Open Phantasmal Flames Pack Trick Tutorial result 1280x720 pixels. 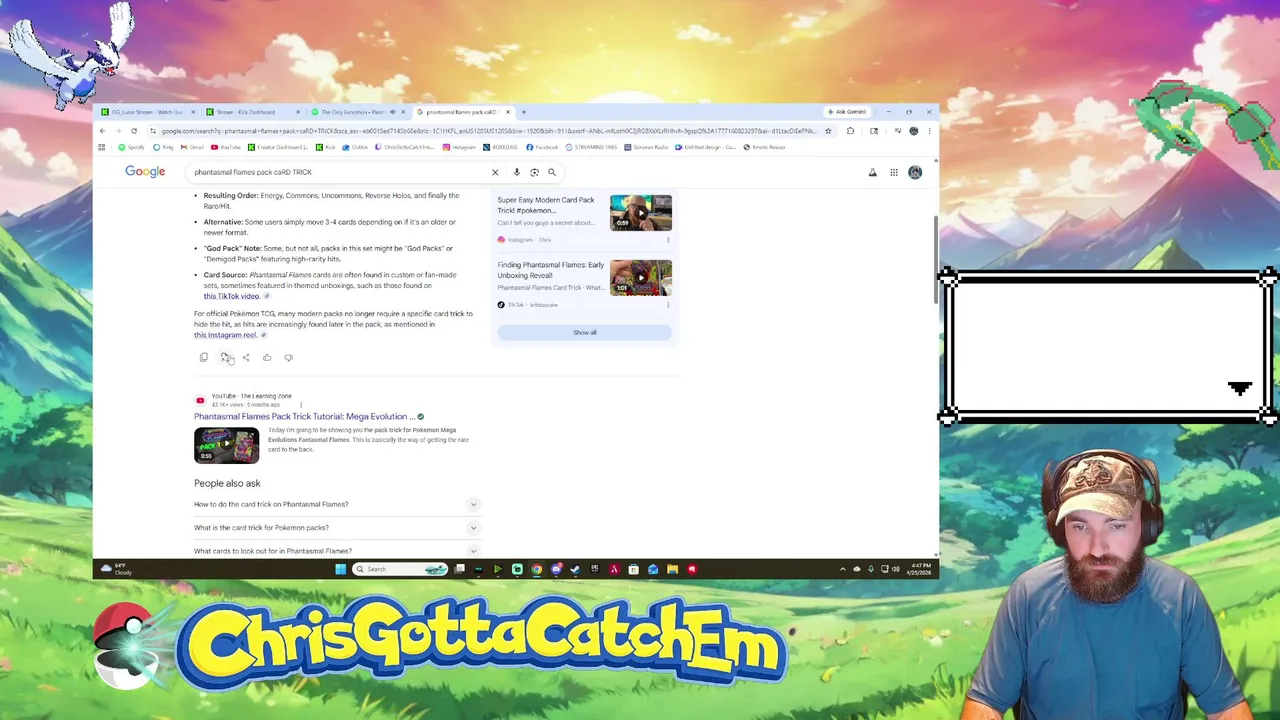(x=304, y=416)
